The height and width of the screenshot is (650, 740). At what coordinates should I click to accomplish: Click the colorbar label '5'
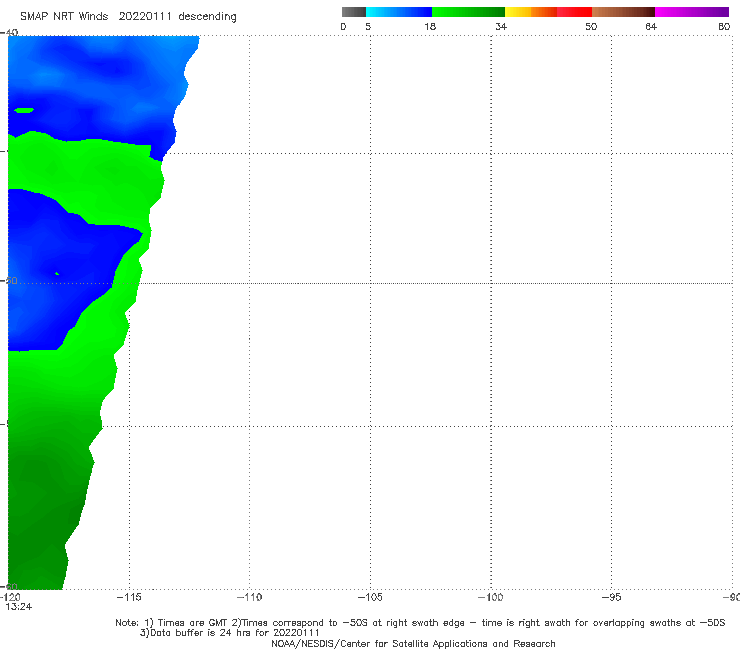(x=368, y=26)
